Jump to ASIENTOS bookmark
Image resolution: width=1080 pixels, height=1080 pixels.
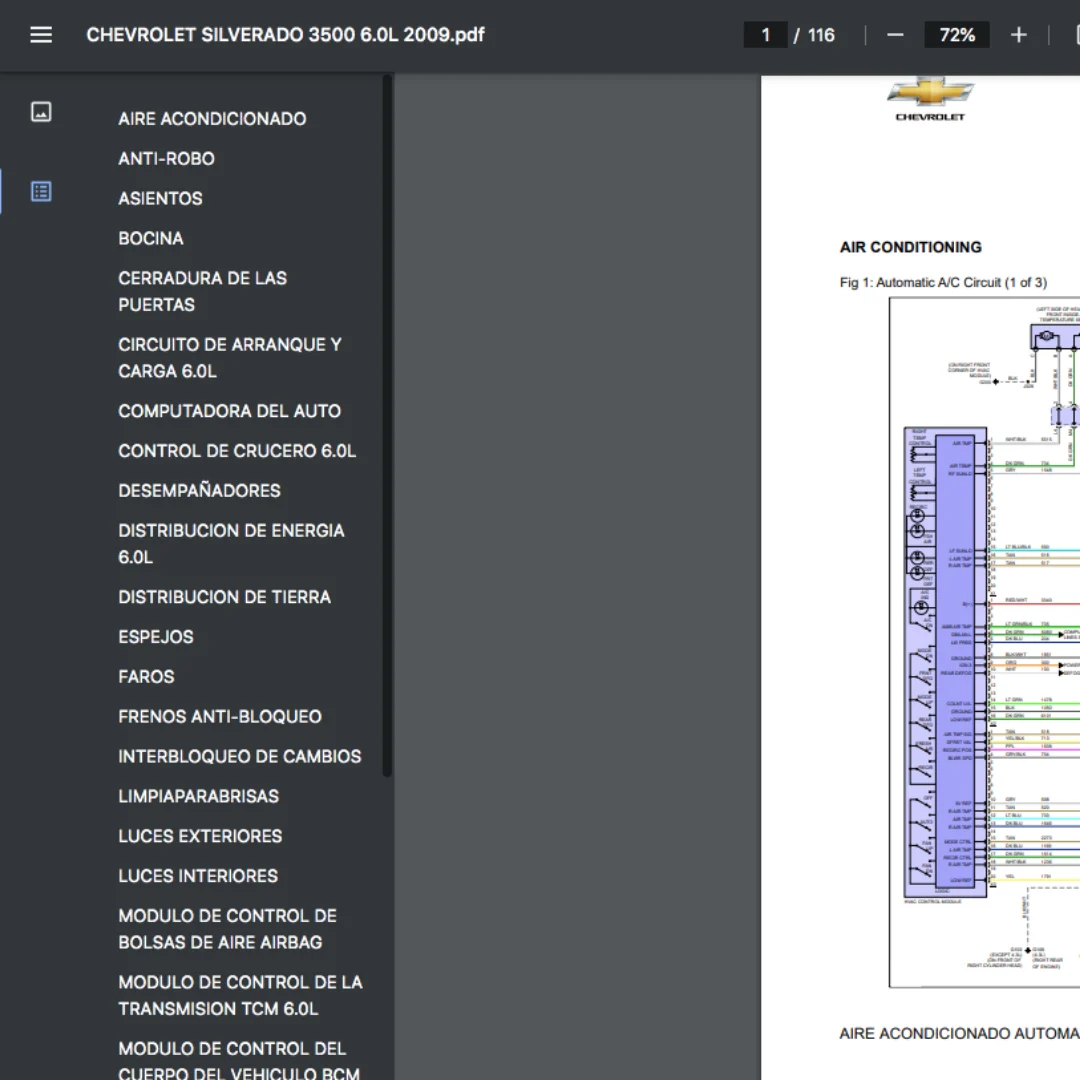click(160, 199)
